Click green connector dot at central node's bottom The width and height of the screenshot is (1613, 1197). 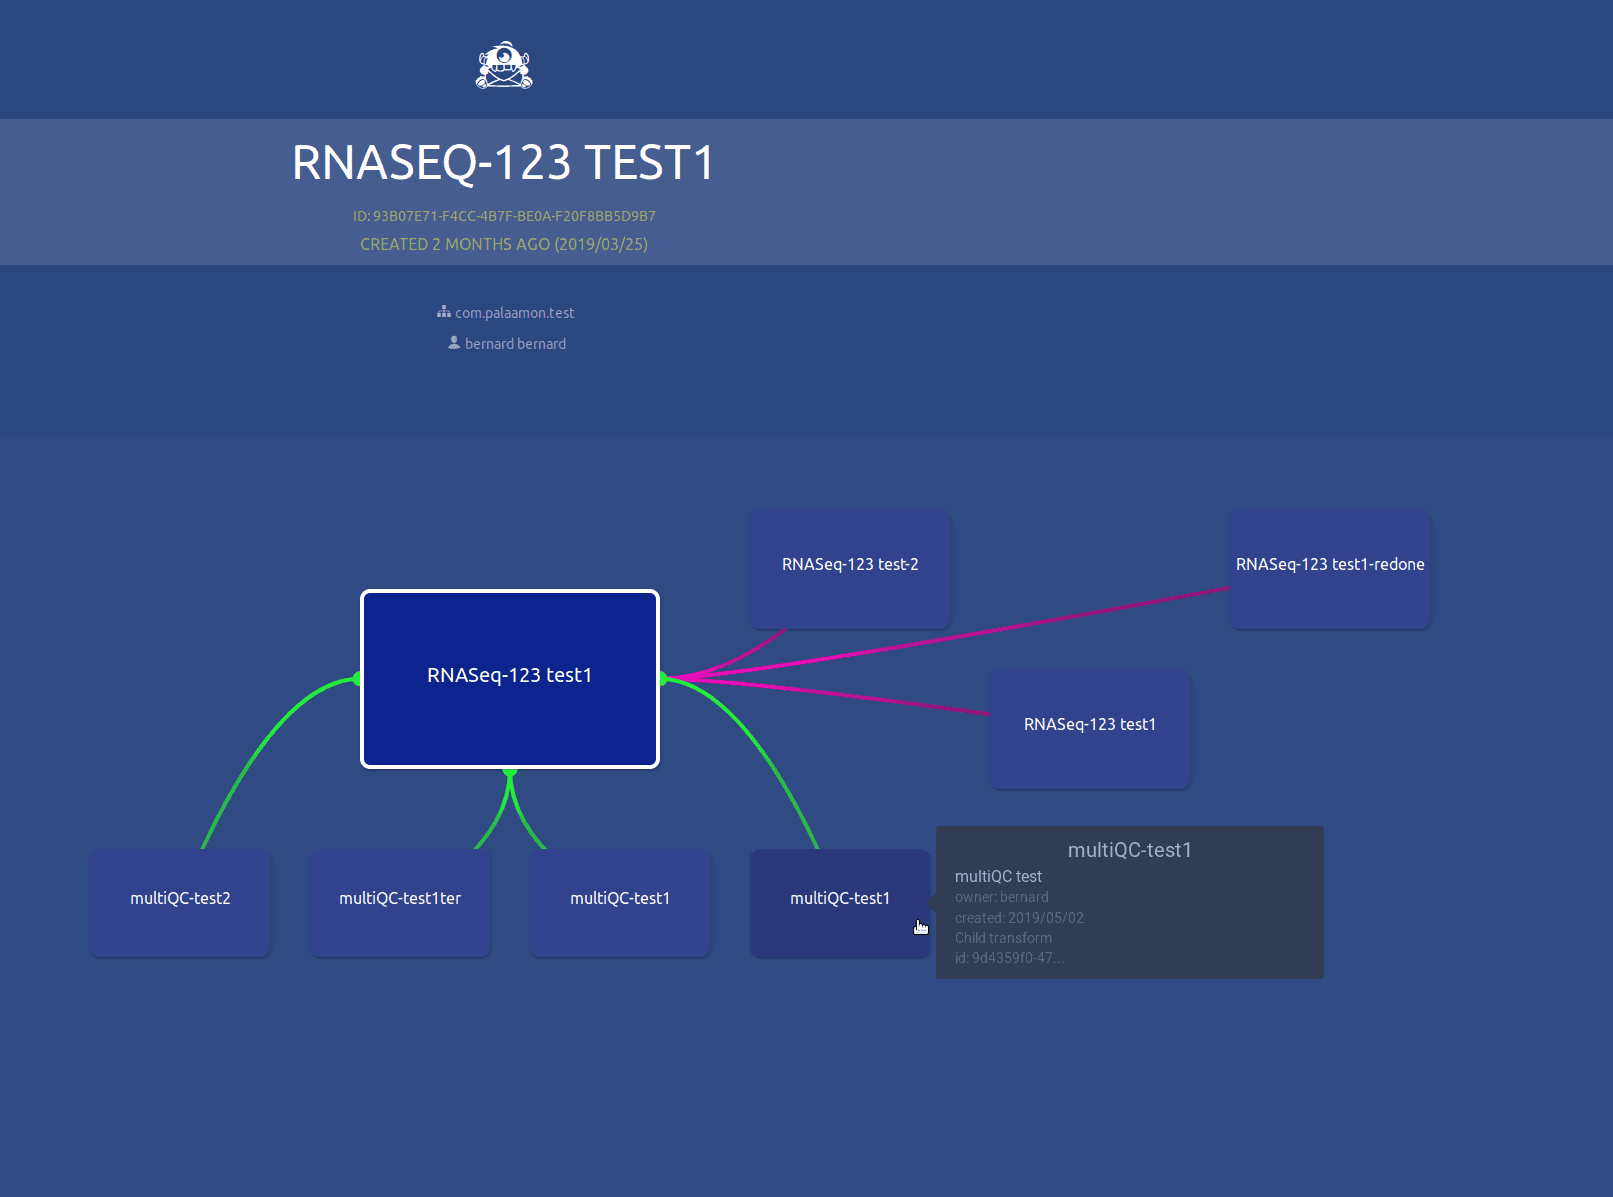point(510,771)
